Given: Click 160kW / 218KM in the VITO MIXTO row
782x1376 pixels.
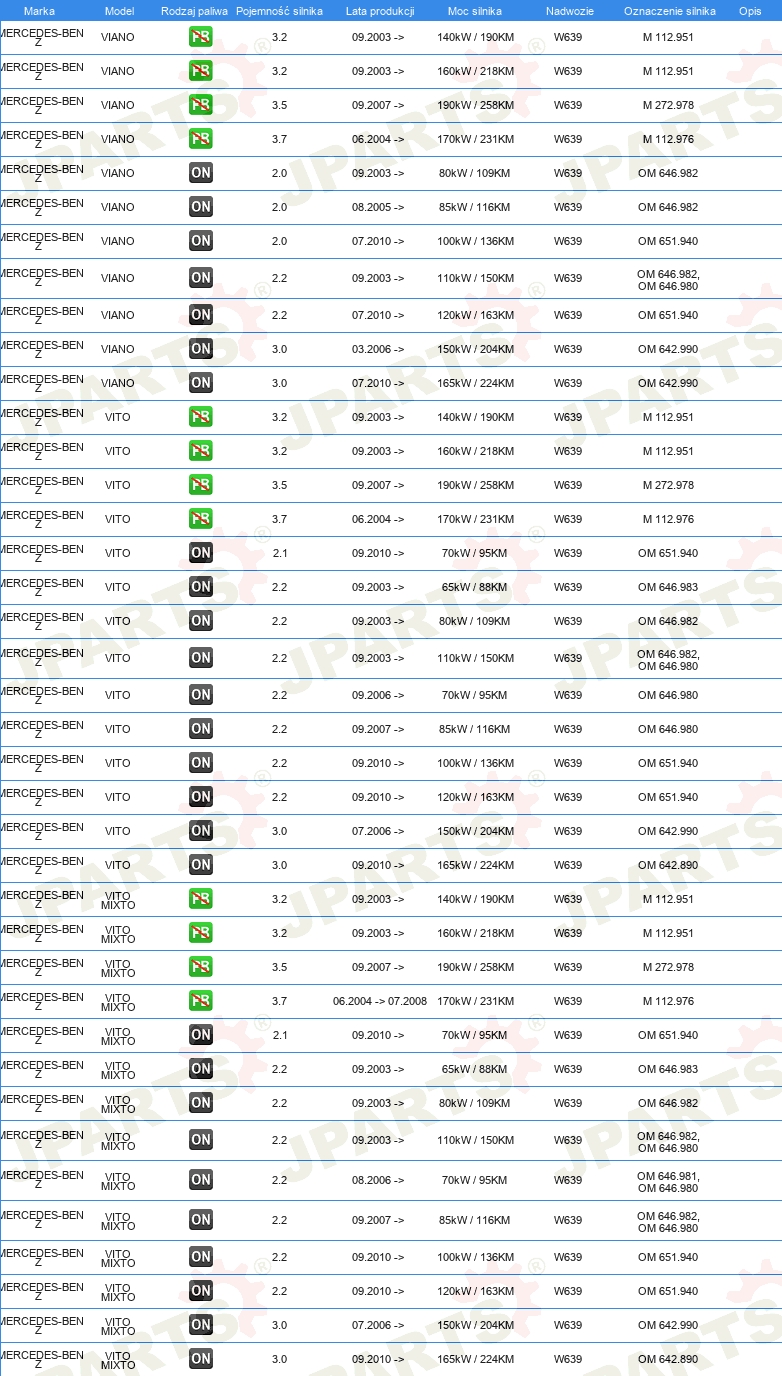Looking at the screenshot, I should [x=476, y=933].
